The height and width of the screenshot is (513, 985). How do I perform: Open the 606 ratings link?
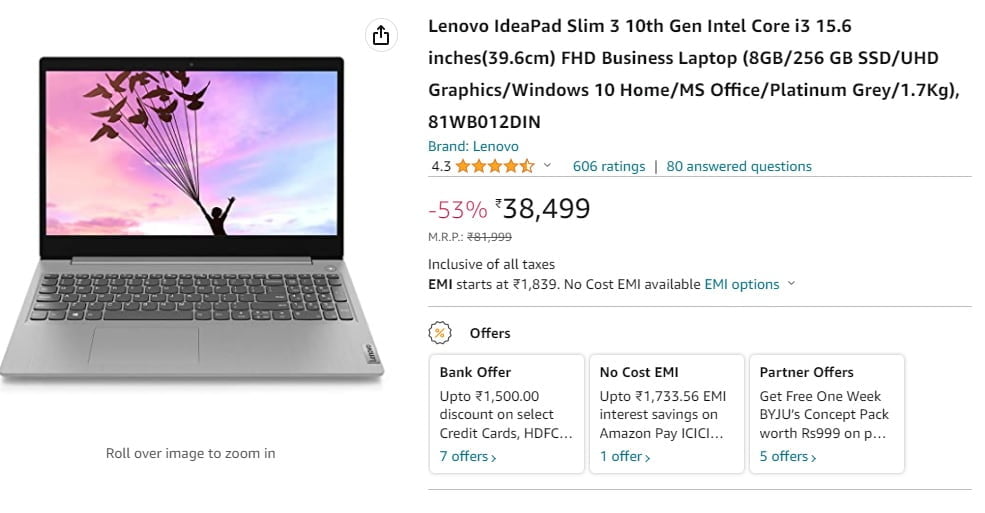pos(609,166)
